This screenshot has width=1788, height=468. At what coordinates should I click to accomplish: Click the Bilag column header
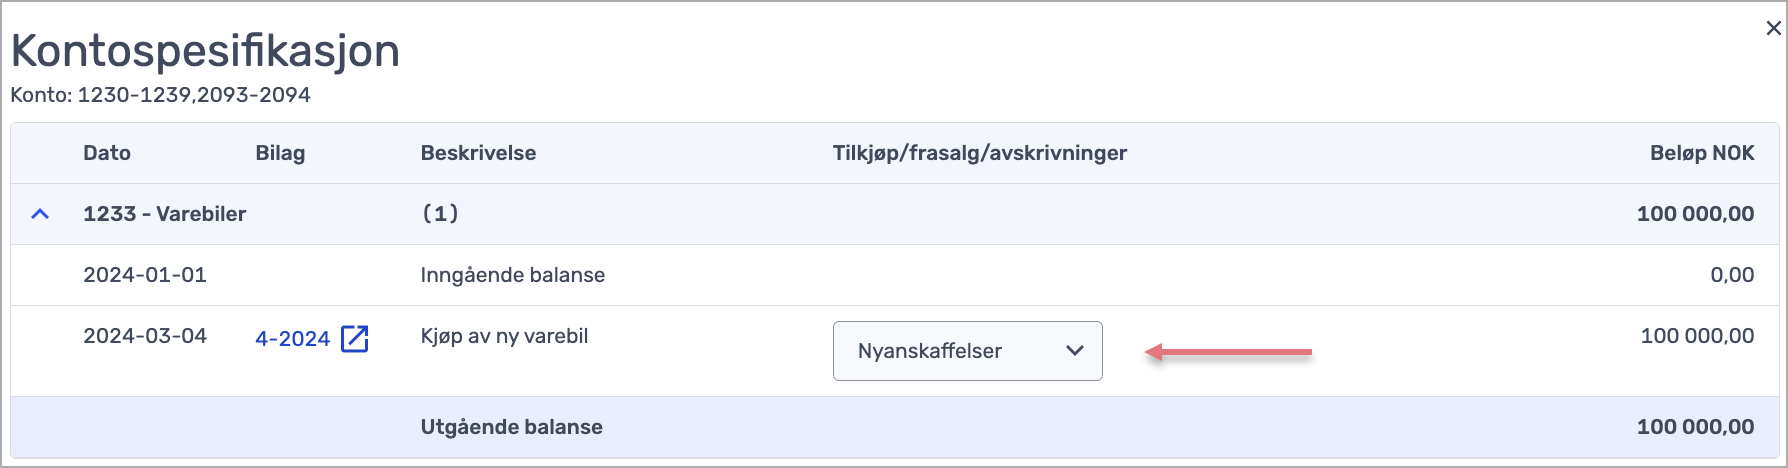[x=280, y=153]
